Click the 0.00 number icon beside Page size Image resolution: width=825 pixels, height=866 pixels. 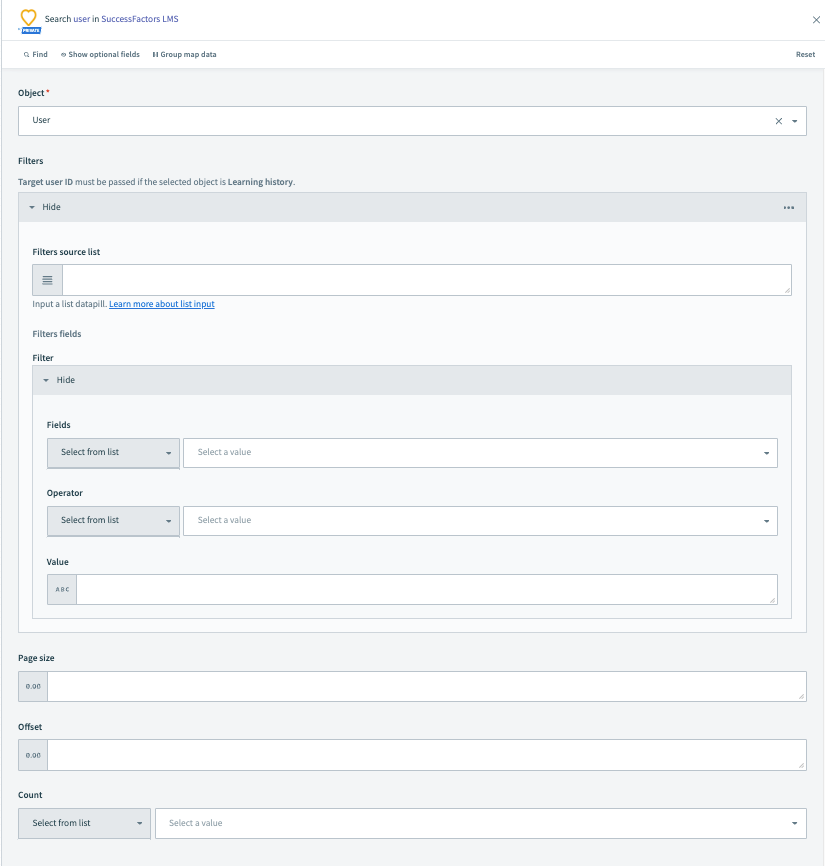click(32, 686)
